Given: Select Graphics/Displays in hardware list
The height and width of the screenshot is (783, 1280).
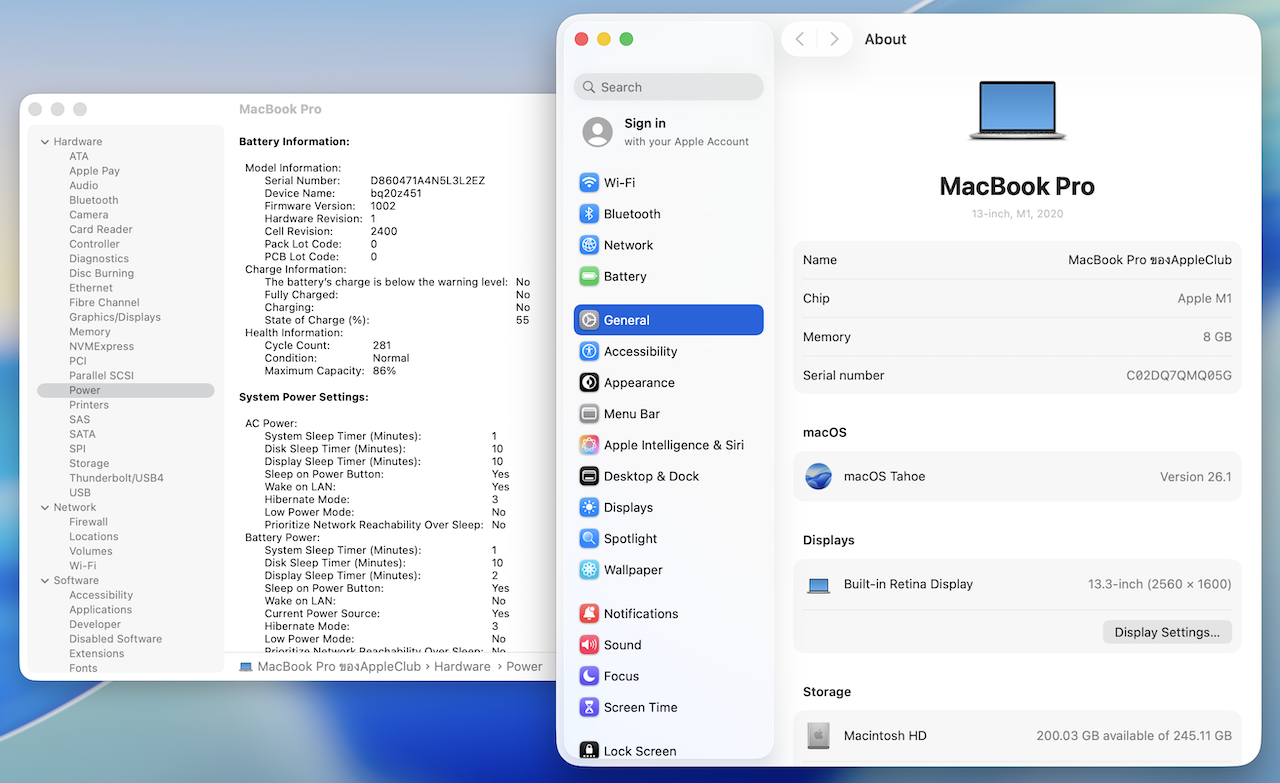Looking at the screenshot, I should [x=114, y=317].
